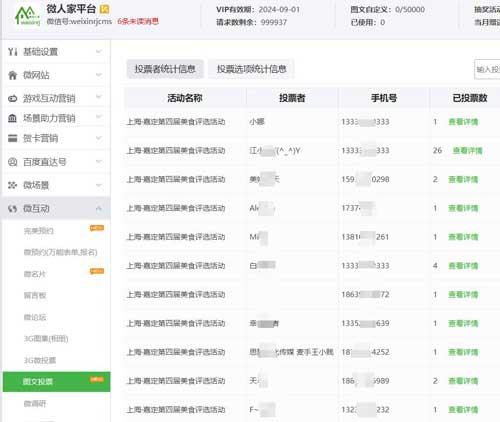View details for phone ending 232
This screenshot has height=422, width=500.
pos(463,410)
